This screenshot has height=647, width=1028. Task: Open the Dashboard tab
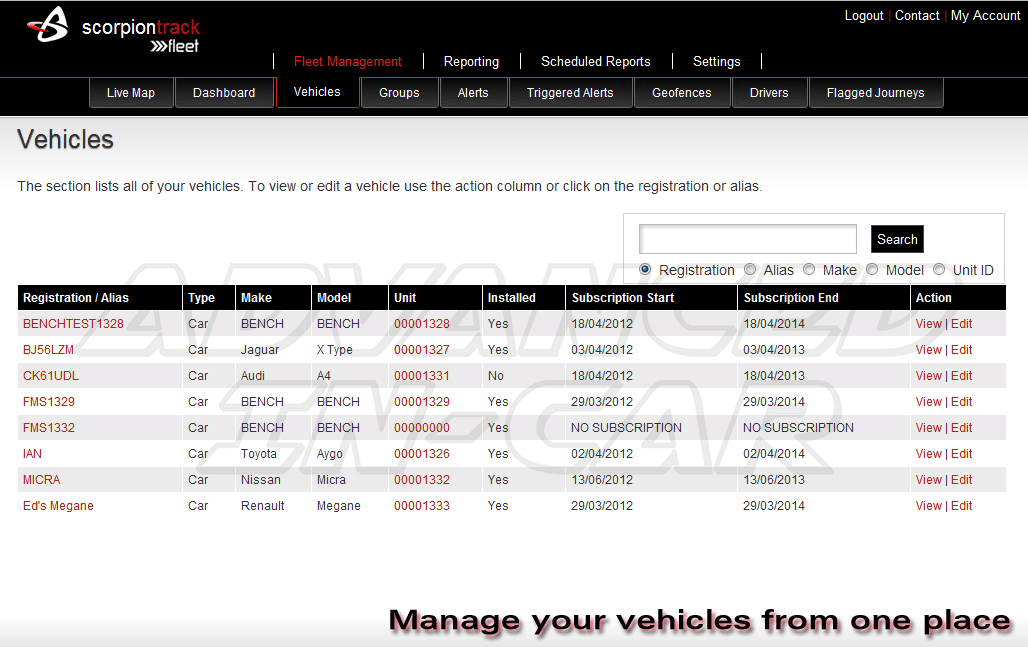(224, 92)
